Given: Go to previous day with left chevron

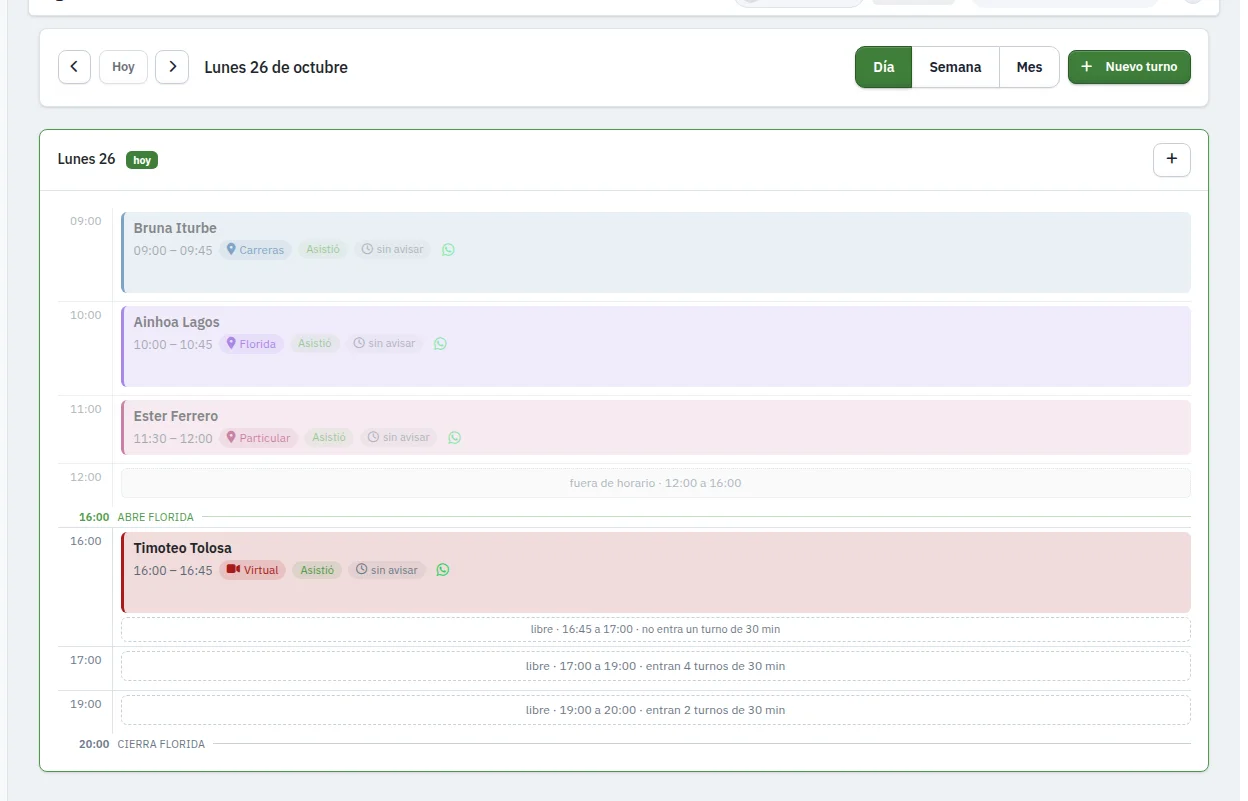Looking at the screenshot, I should click(74, 67).
